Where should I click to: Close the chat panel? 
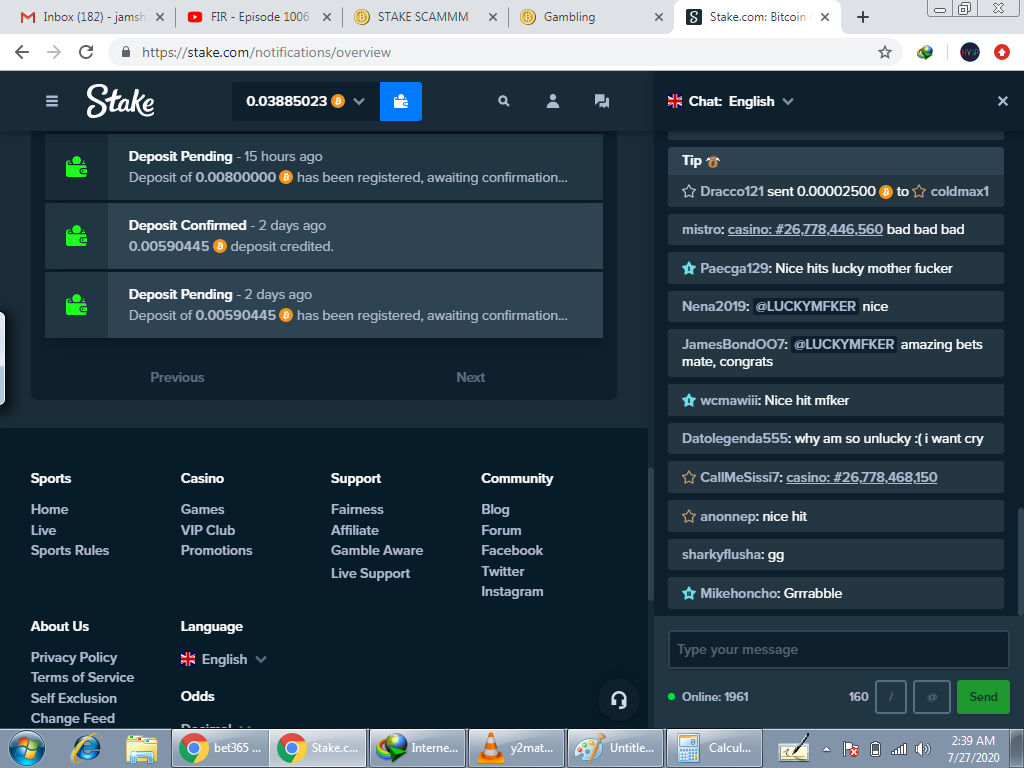(x=1003, y=101)
